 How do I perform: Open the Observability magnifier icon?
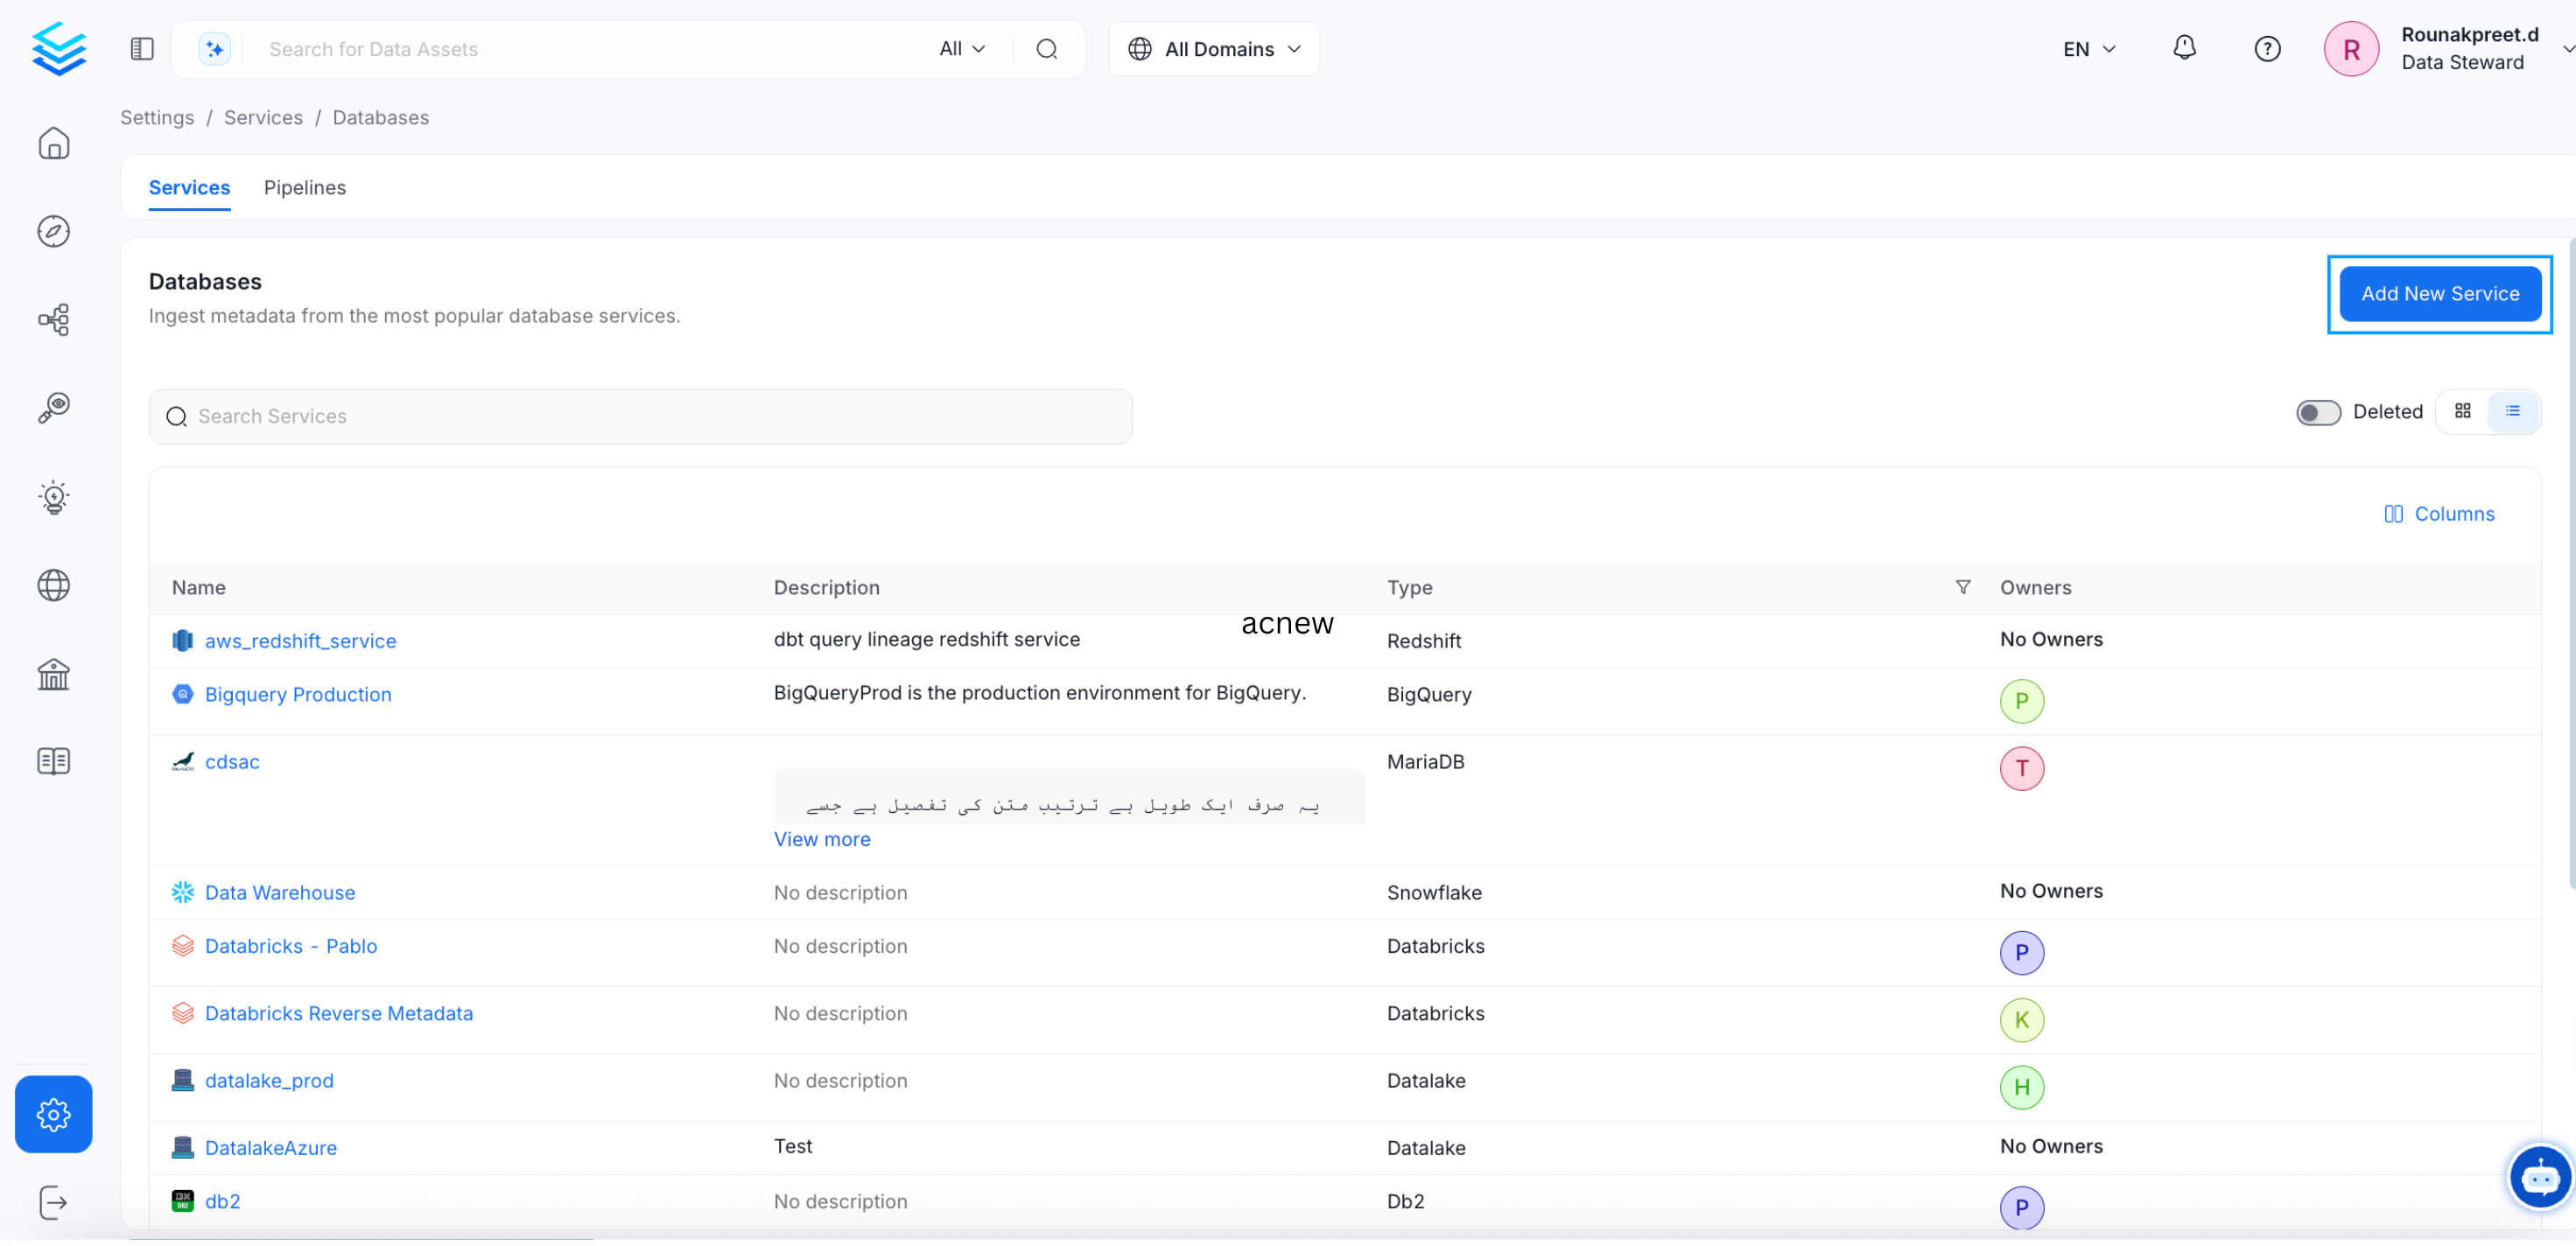pyautogui.click(x=53, y=407)
